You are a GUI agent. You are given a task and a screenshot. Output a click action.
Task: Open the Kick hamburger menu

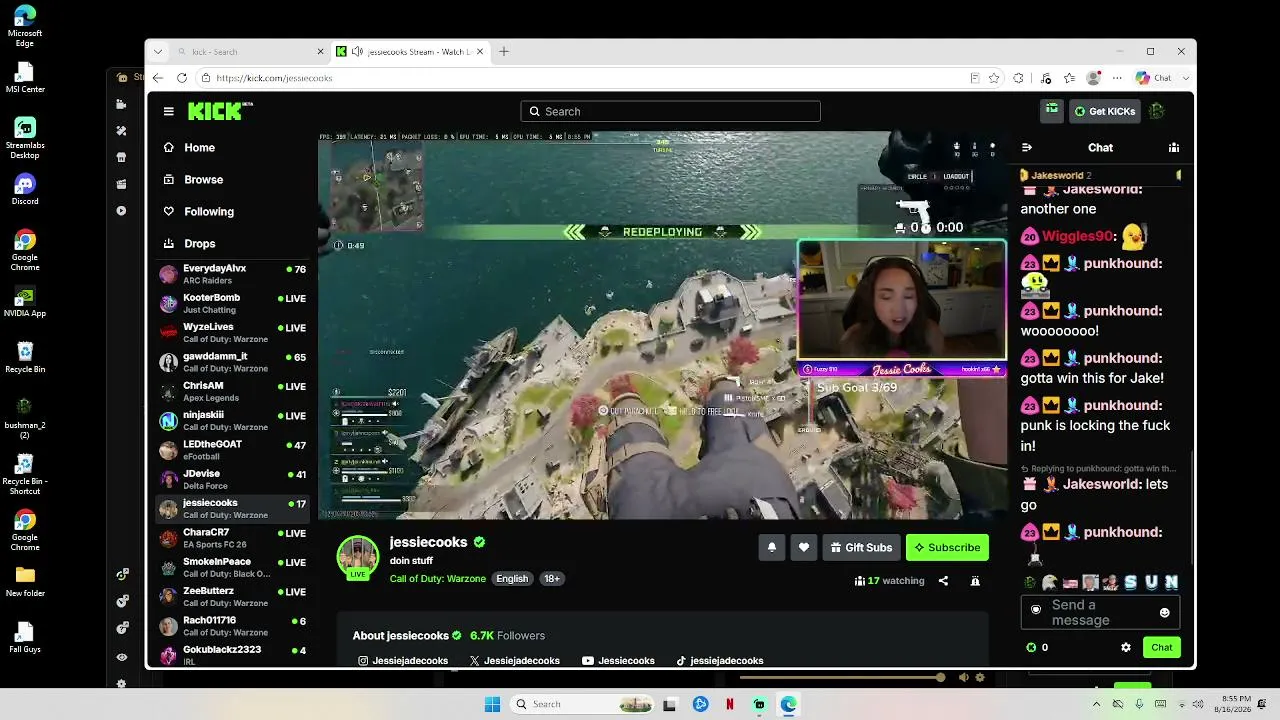pos(169,111)
